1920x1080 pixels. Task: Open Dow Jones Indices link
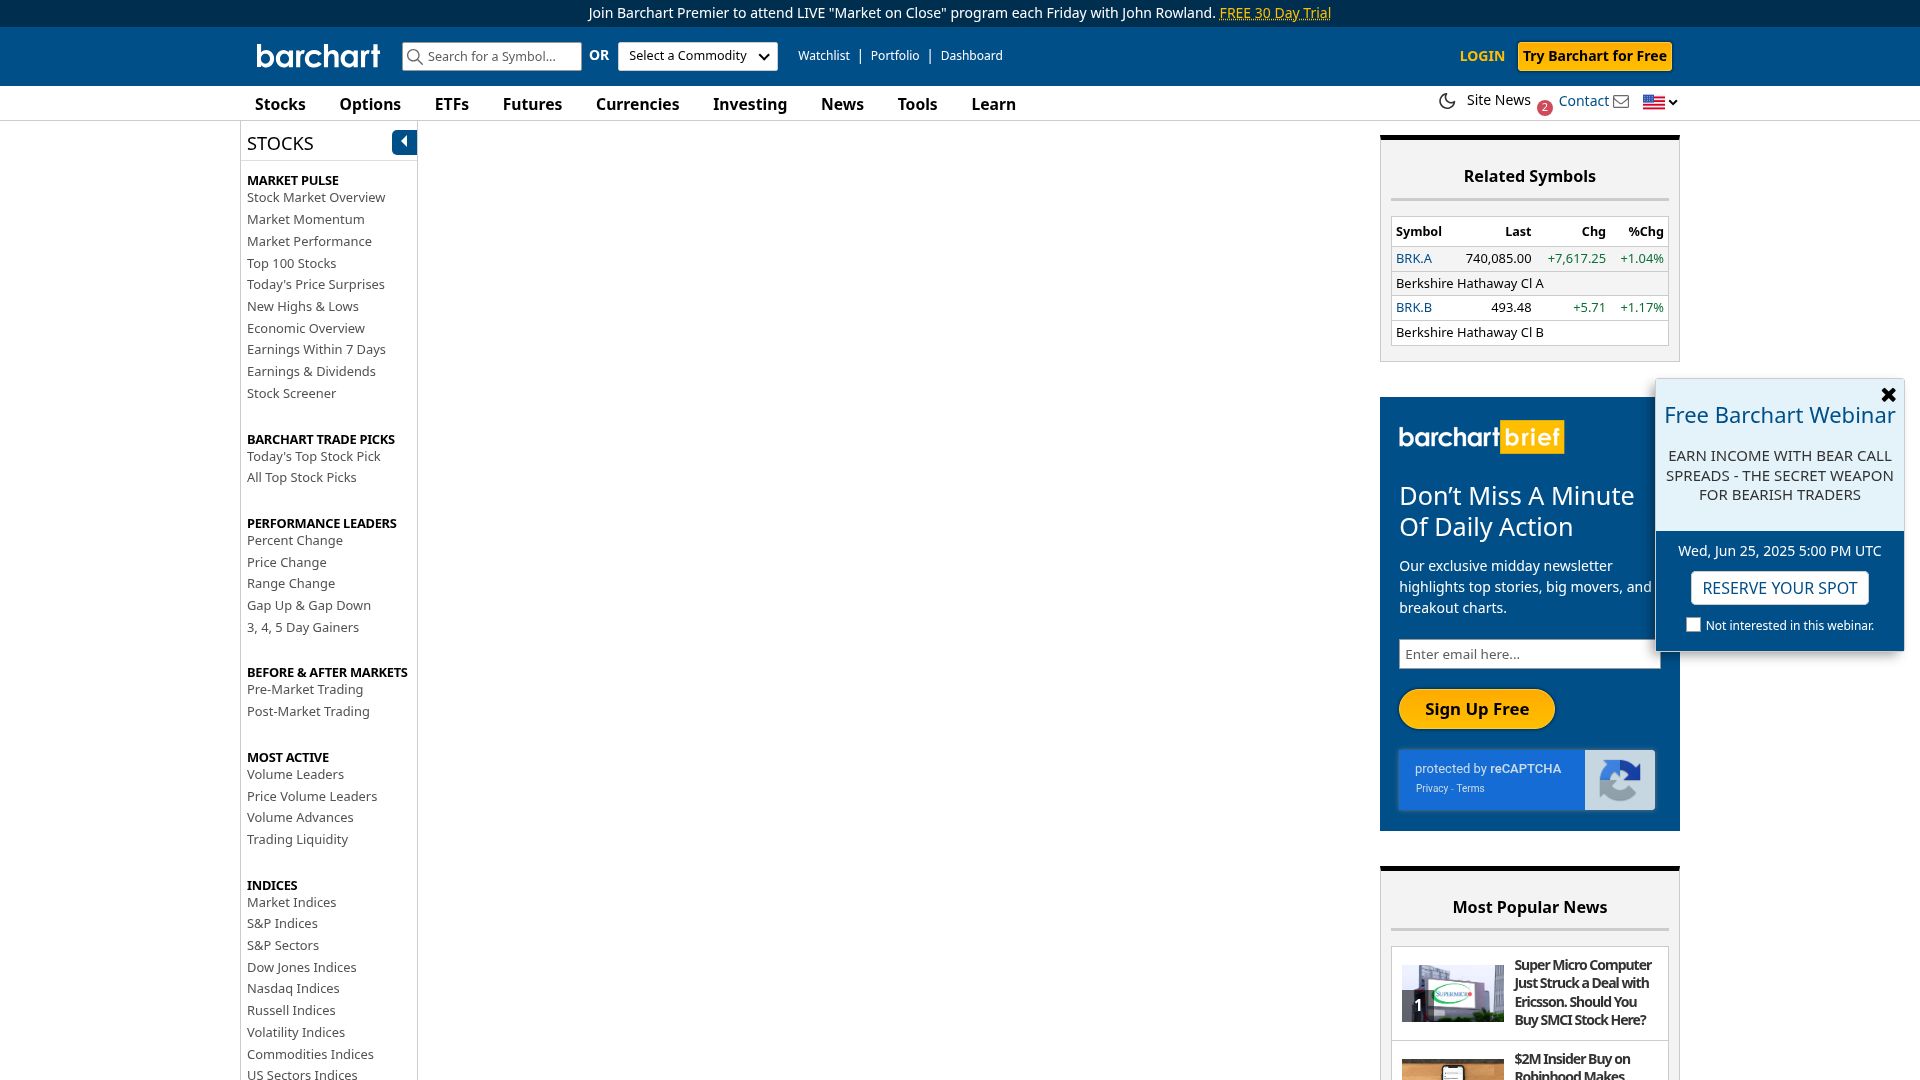301,967
